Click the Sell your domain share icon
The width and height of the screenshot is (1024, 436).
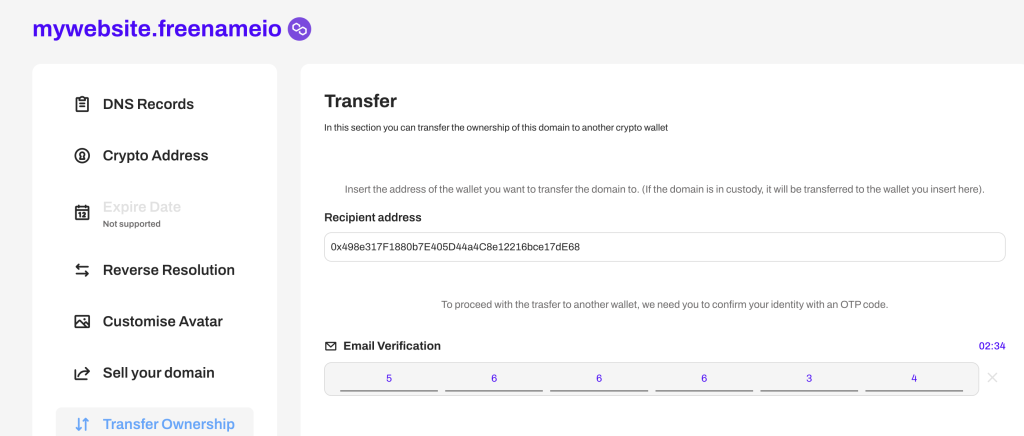82,373
